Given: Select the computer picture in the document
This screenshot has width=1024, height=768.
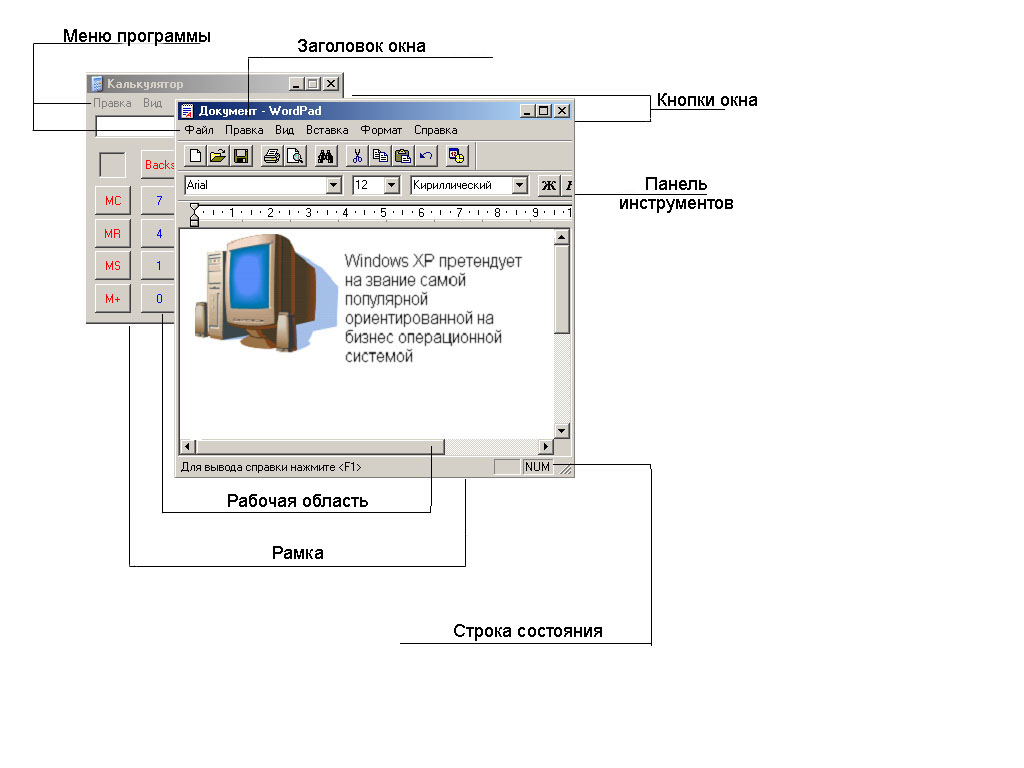Looking at the screenshot, I should (265, 293).
